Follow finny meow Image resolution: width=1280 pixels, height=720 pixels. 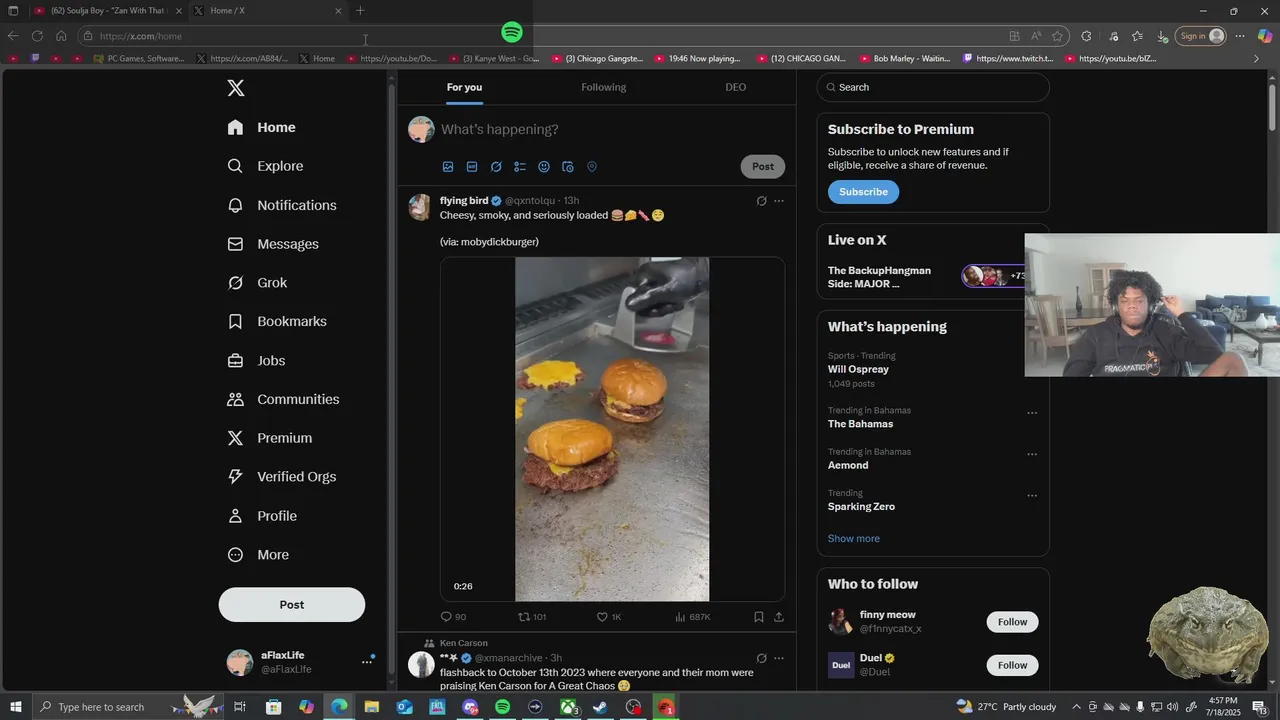(x=1012, y=622)
